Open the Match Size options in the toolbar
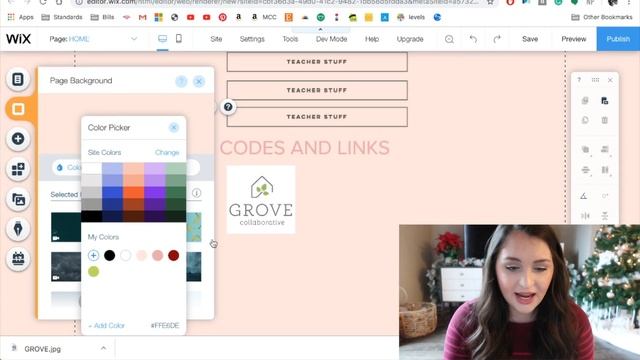The width and height of the screenshot is (640, 360). (605, 170)
